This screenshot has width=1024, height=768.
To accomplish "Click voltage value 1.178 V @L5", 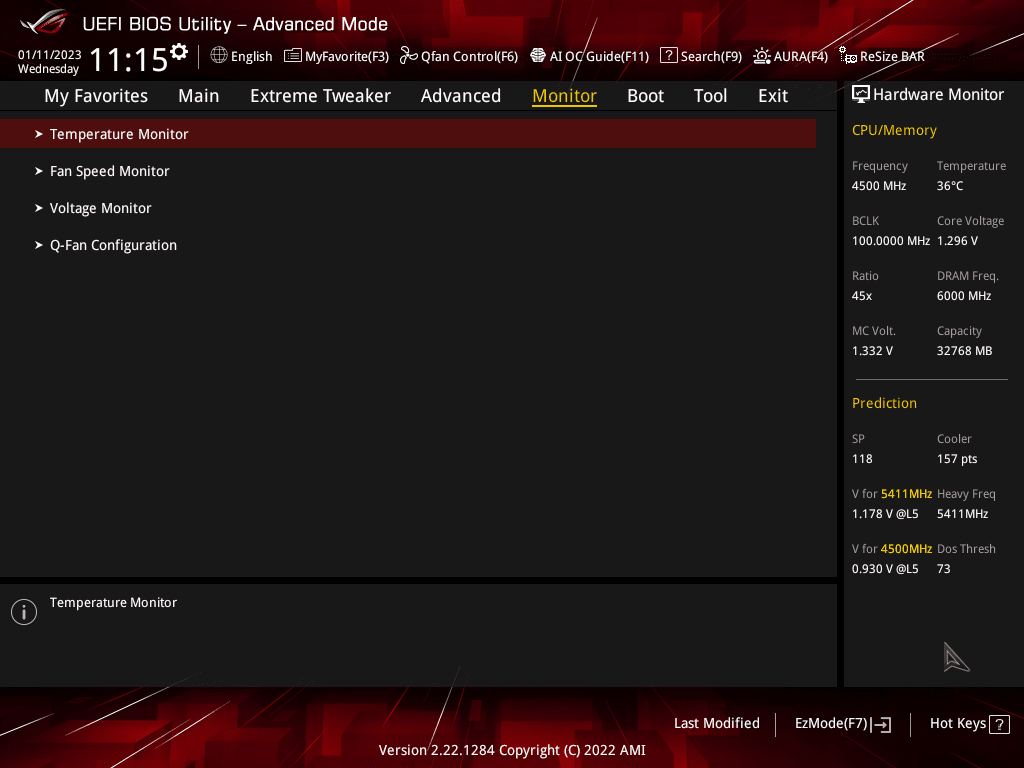I will pyautogui.click(x=885, y=514).
